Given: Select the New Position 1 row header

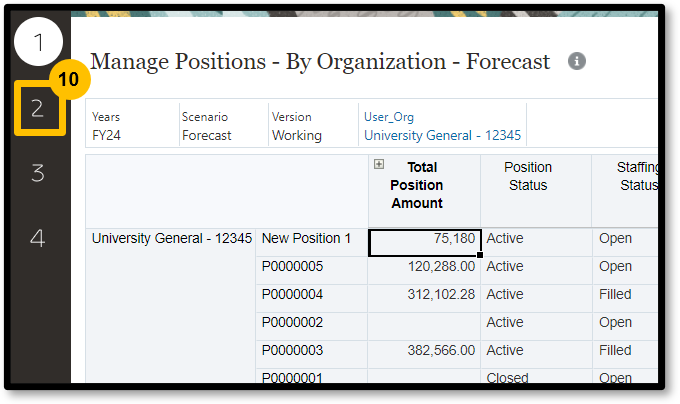Looking at the screenshot, I should [x=306, y=239].
